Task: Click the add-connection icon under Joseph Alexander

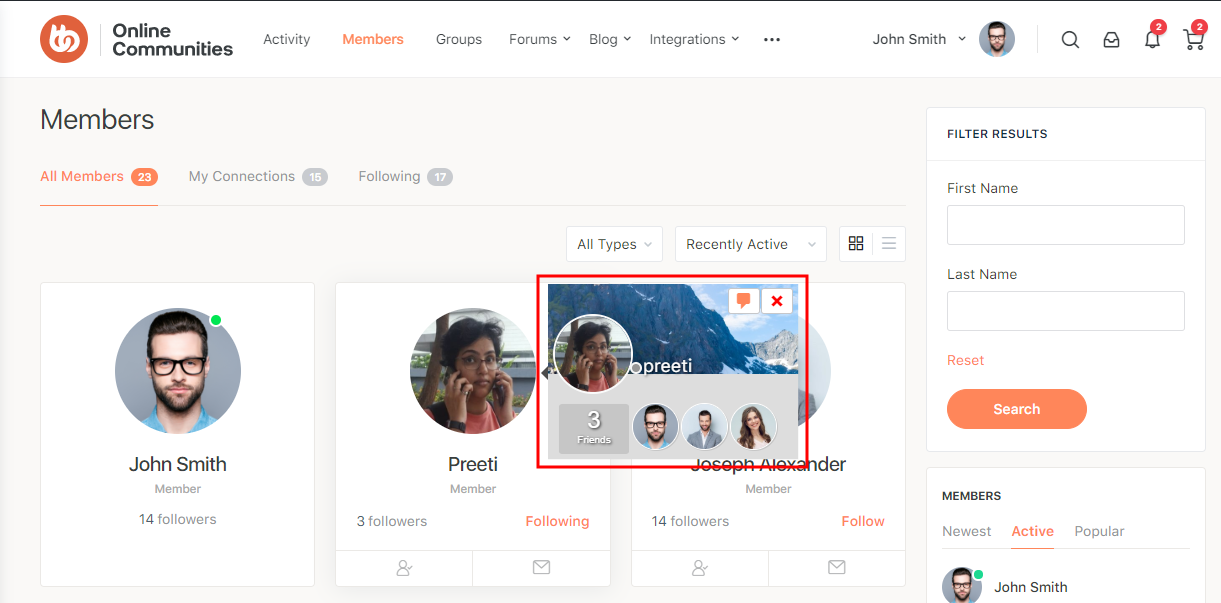Action: click(x=700, y=568)
